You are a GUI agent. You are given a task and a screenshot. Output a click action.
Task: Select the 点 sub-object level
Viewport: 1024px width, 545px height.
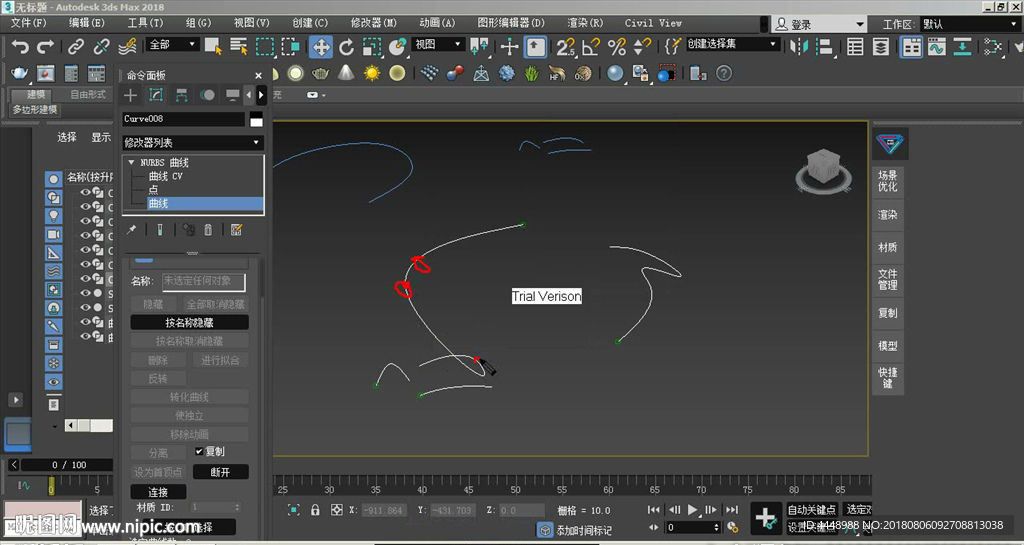[x=153, y=190]
